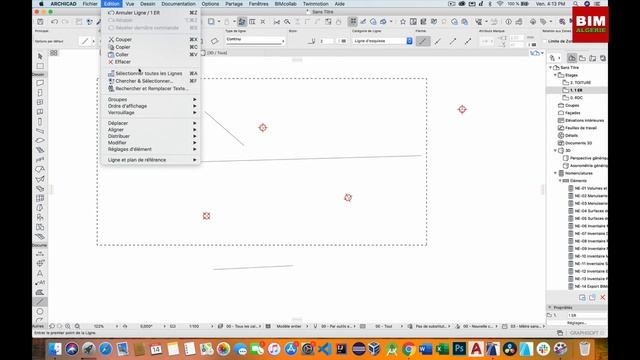Open the Project Map icon in the Navigator
This screenshot has height=360, width=640.
pyautogui.click(x=572, y=58)
